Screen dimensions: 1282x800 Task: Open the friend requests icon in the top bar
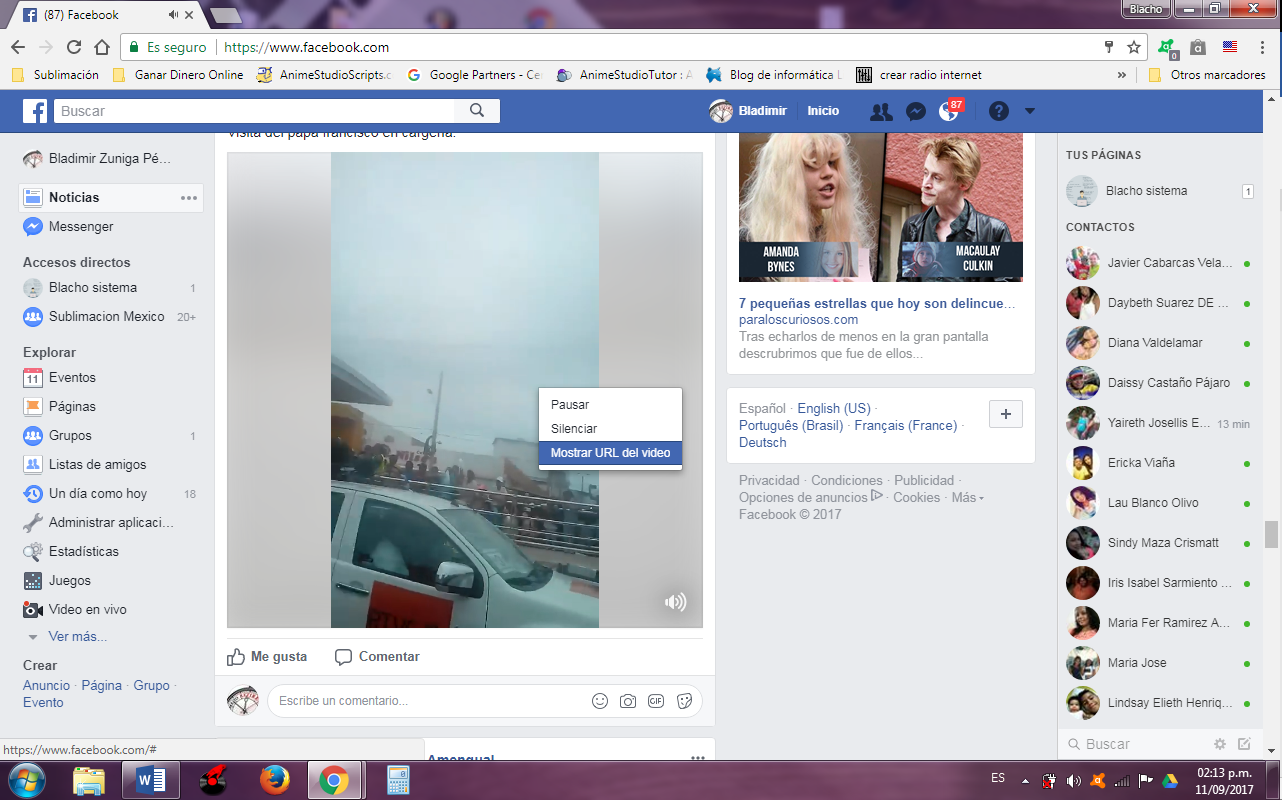(x=880, y=111)
